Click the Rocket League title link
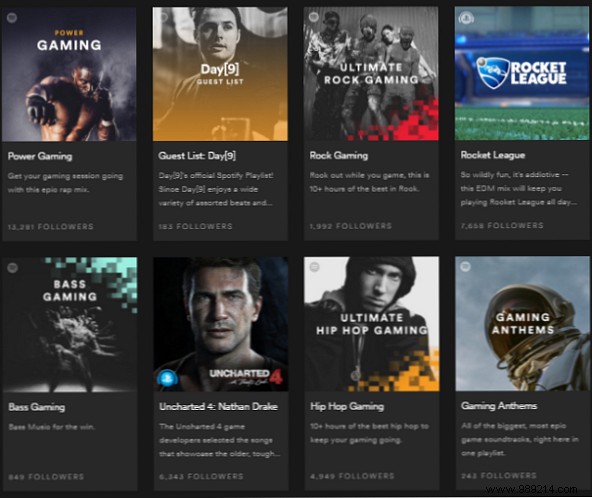 [x=493, y=155]
